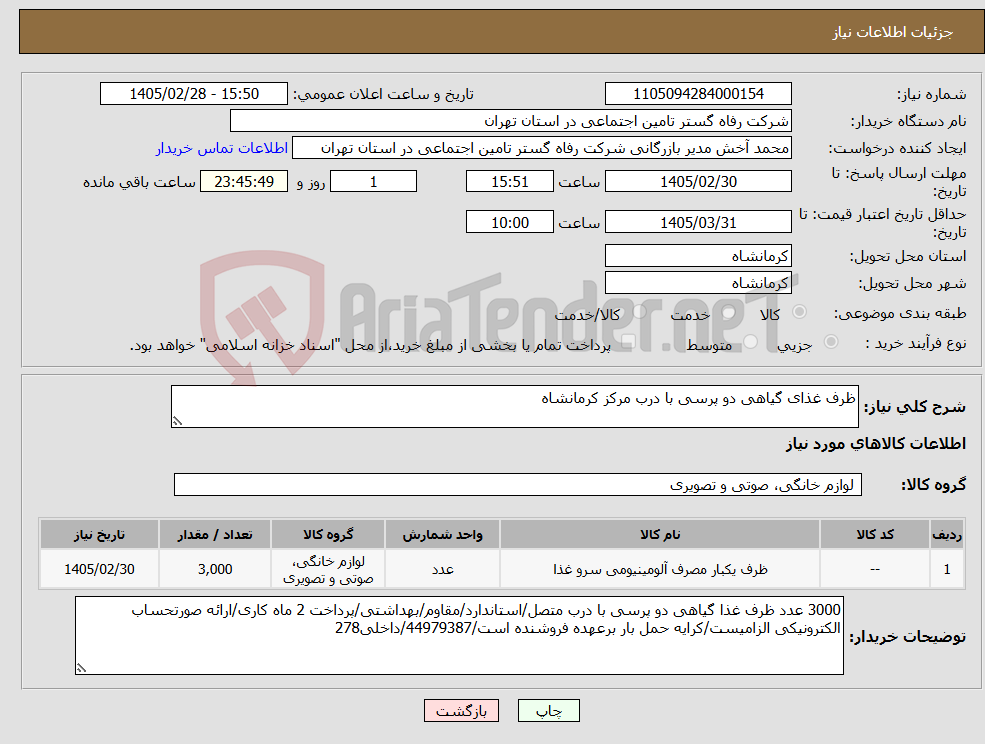Click the deadline time field 15:51
985x744 pixels.
pos(509,182)
